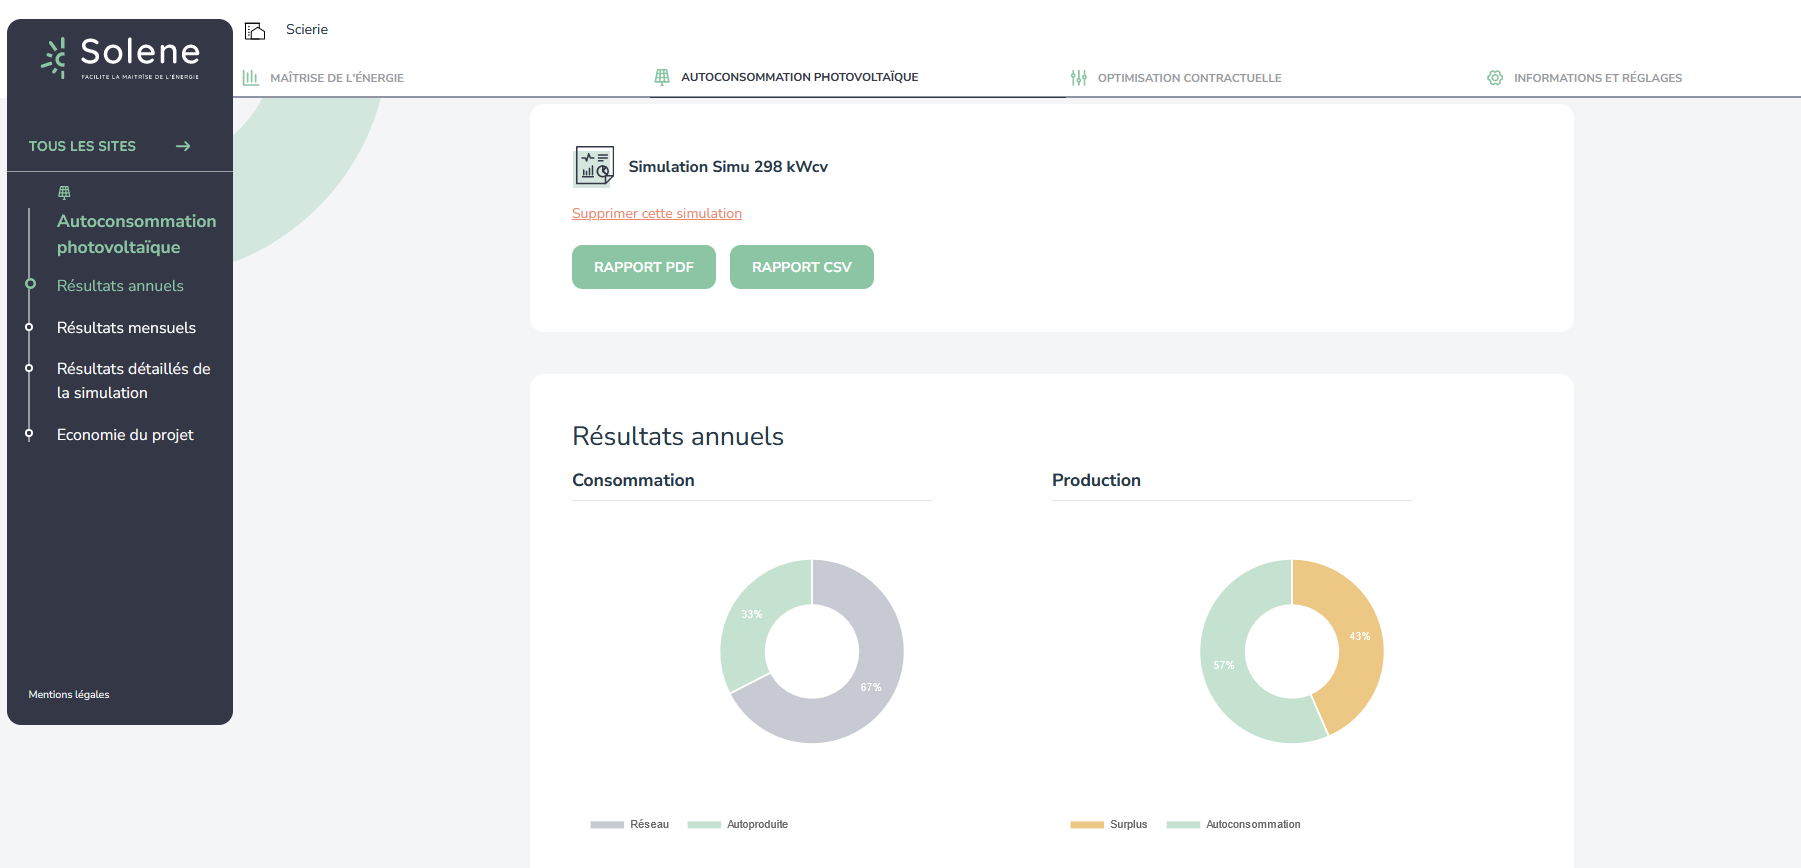Click the bar chart icon for Maîtrise de l'énergie

click(251, 78)
